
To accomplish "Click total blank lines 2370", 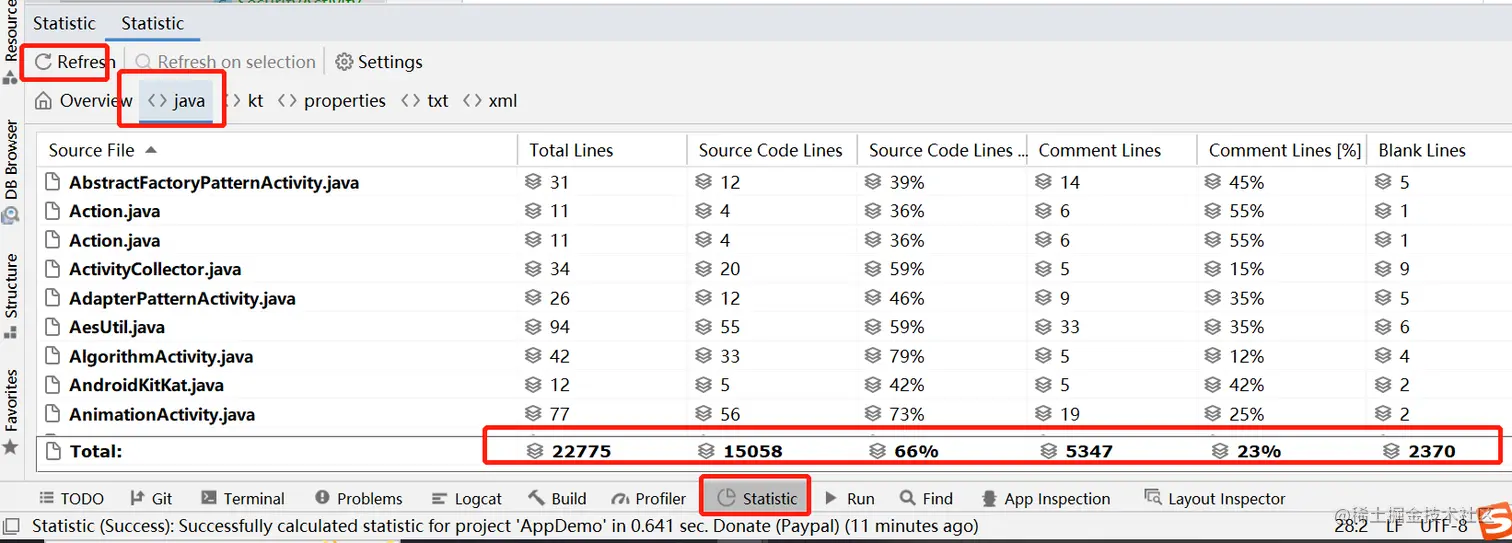I will (1432, 451).
